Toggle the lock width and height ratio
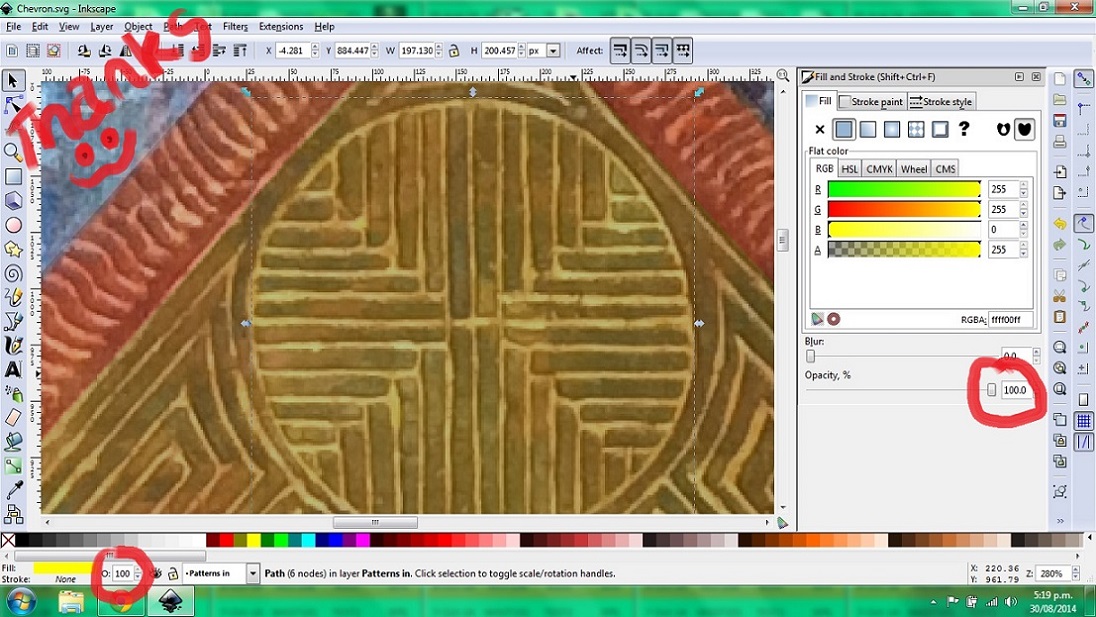This screenshot has height=617, width=1096. (453, 50)
